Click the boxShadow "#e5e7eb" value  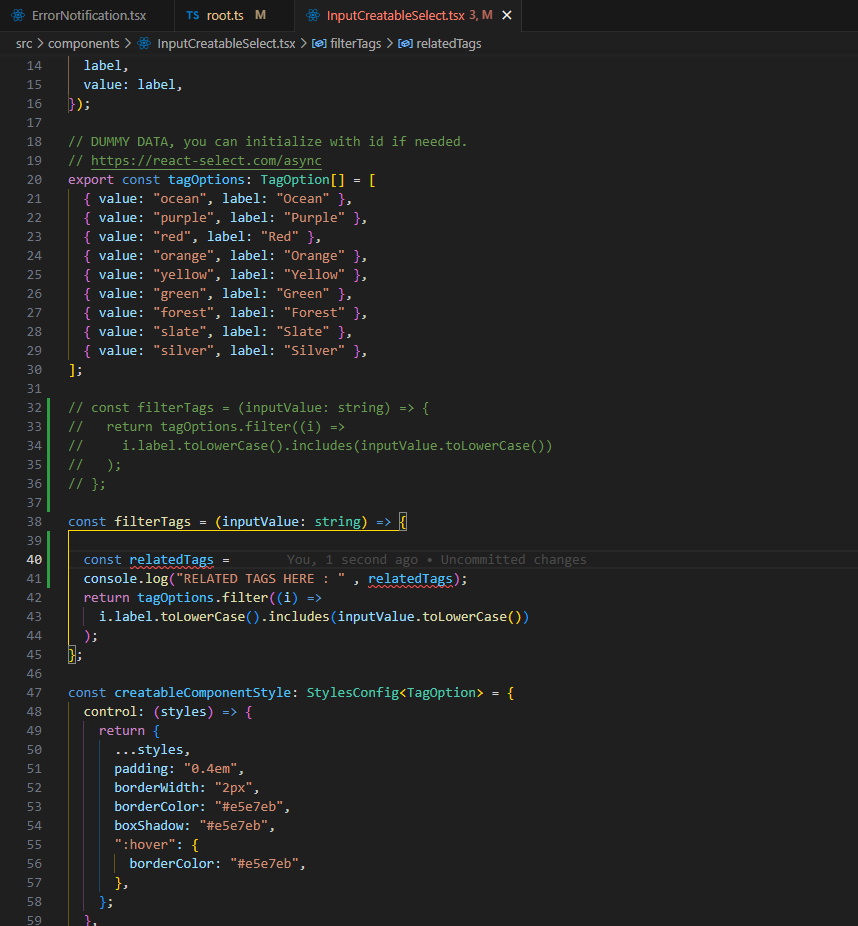click(x=233, y=826)
